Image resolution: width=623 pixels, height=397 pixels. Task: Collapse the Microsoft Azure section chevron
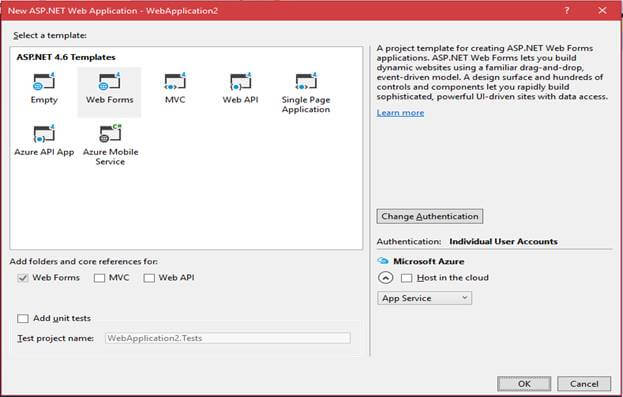pos(385,277)
